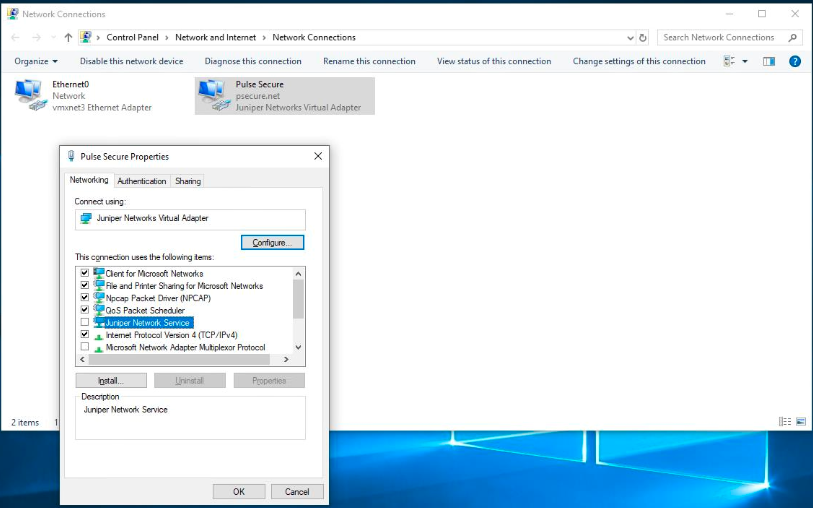Uncheck Internet Protocol Version 4 (TCP/IPv4)
Screen dimensions: 813x508
pos(85,335)
